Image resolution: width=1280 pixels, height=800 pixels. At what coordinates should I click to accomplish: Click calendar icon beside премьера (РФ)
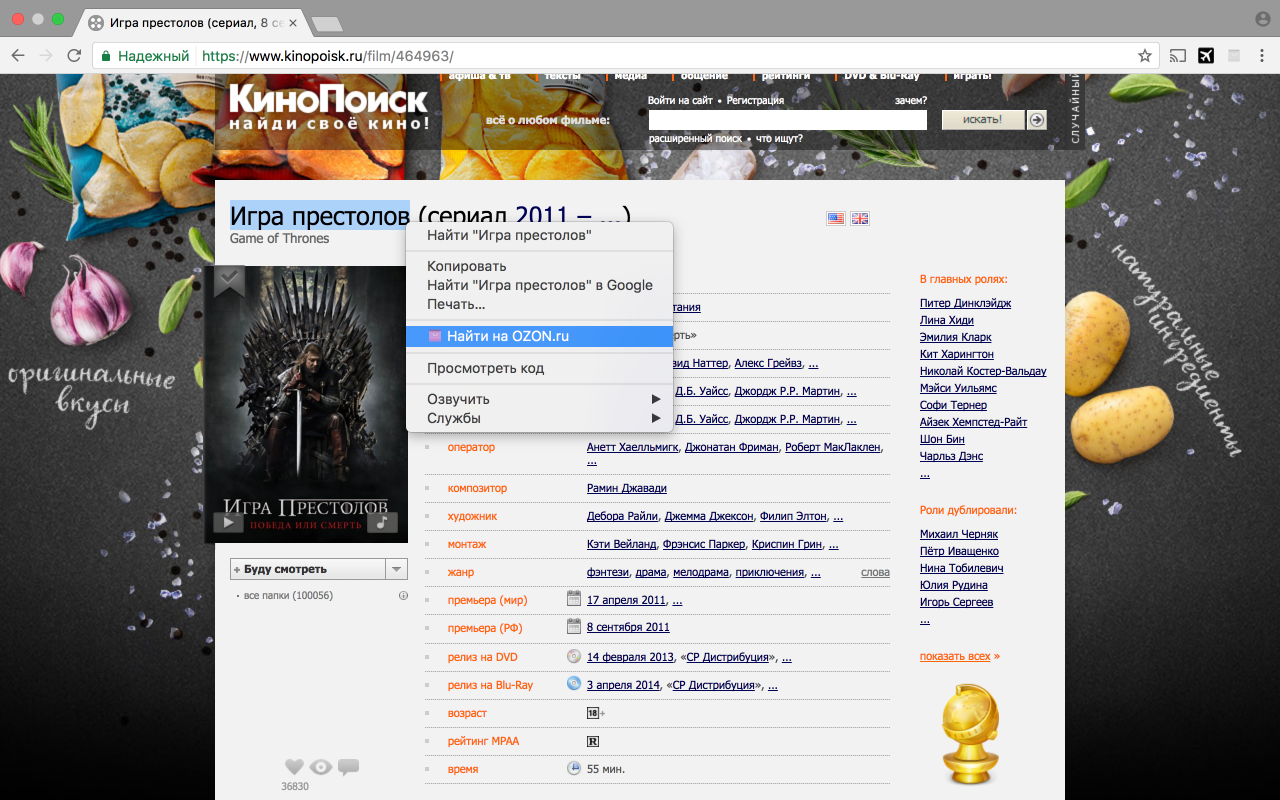[x=574, y=626]
